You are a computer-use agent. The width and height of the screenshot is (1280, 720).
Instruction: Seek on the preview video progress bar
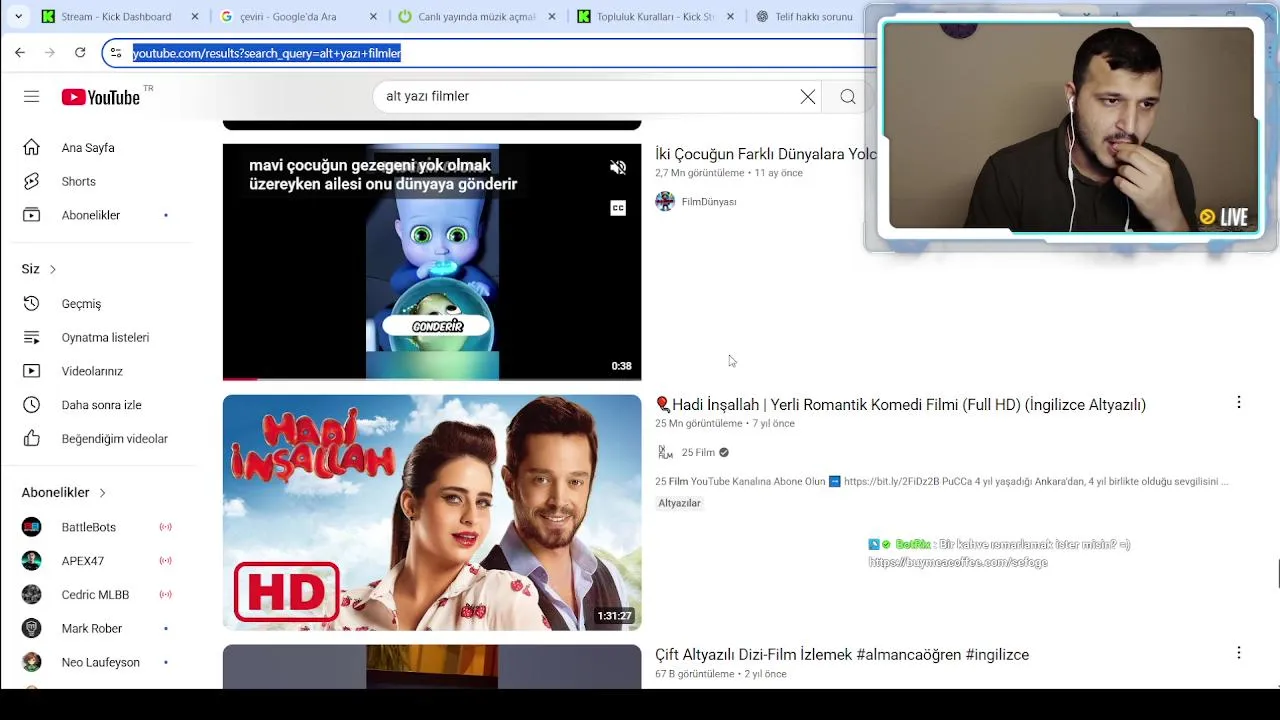tap(432, 379)
